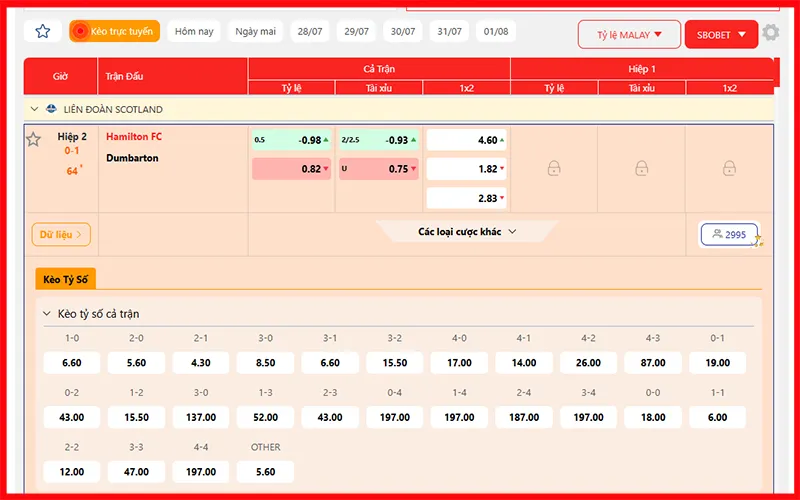
Task: Click the locked first-half over/under icon
Action: click(641, 169)
